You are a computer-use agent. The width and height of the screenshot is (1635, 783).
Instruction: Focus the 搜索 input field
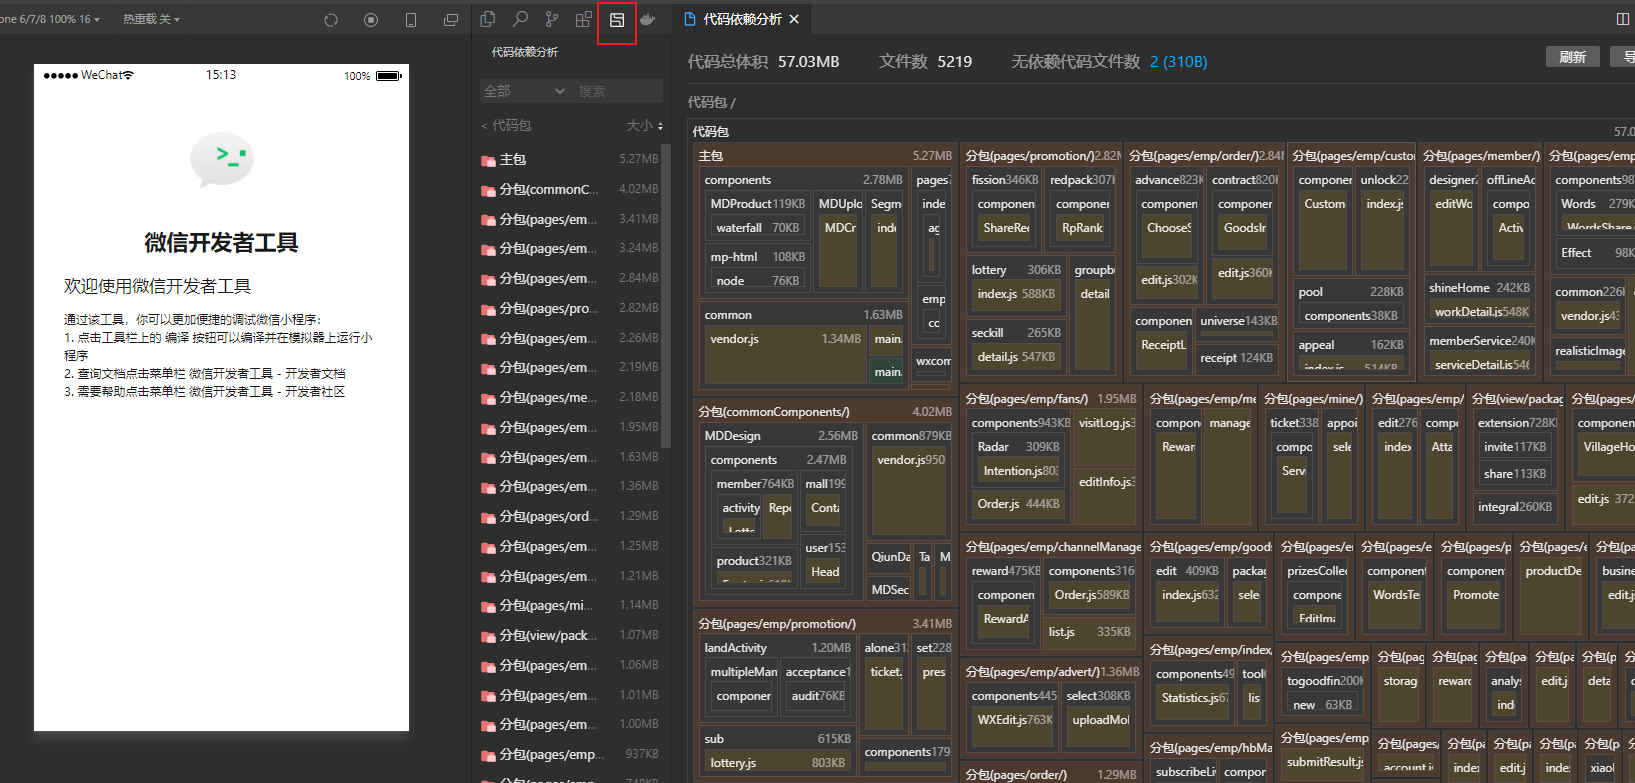pyautogui.click(x=617, y=91)
